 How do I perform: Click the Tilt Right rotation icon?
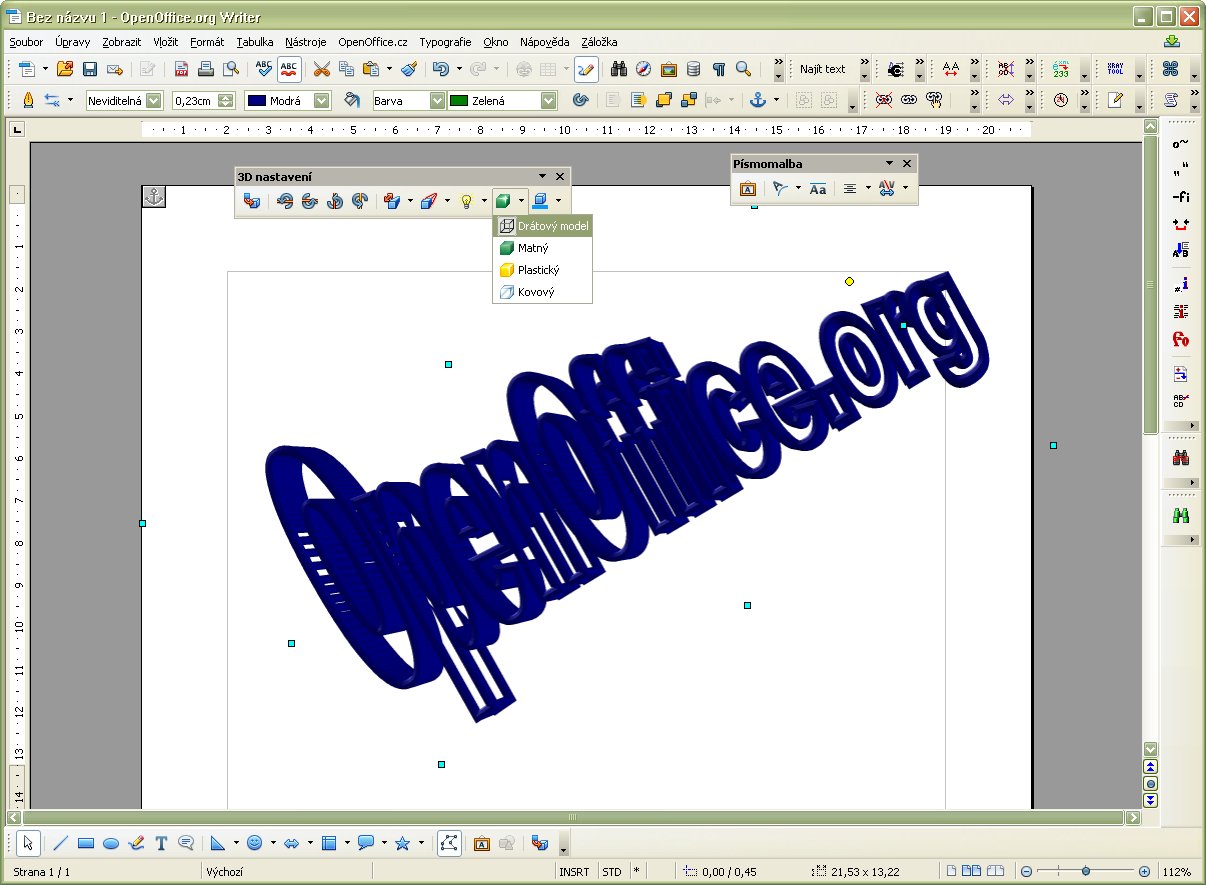(x=360, y=201)
